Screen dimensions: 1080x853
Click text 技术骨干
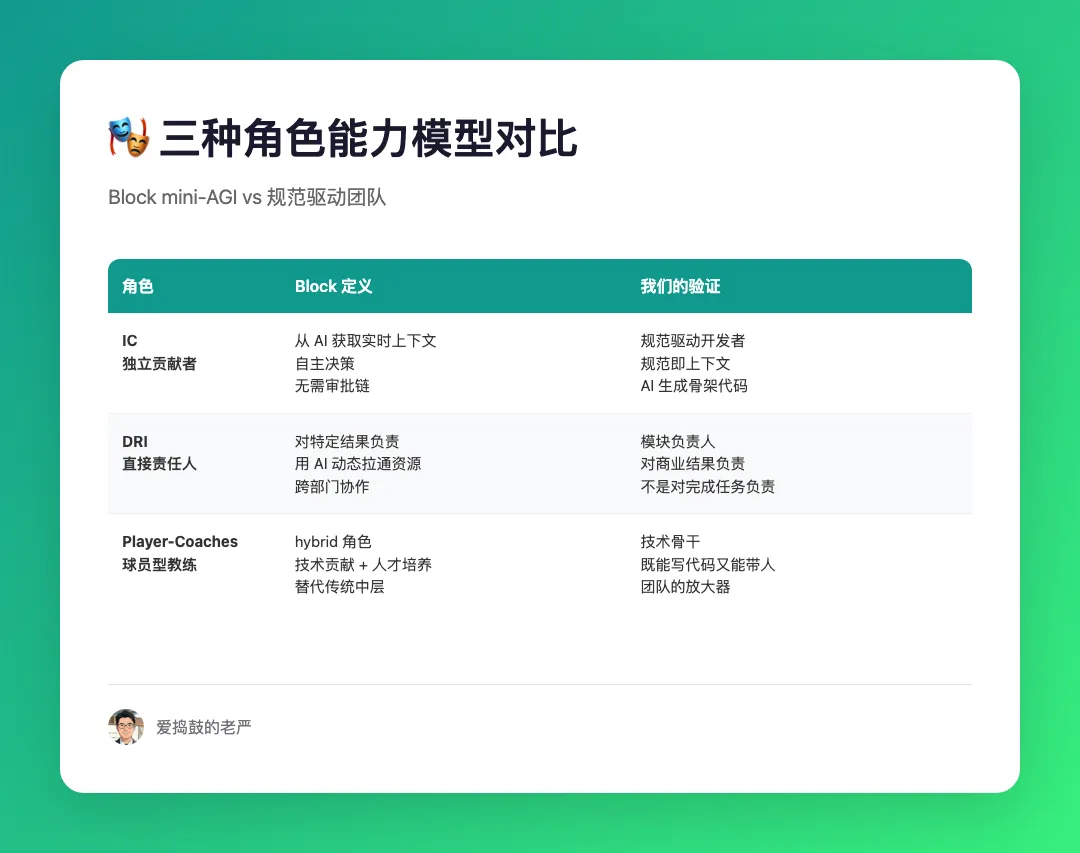pos(670,542)
